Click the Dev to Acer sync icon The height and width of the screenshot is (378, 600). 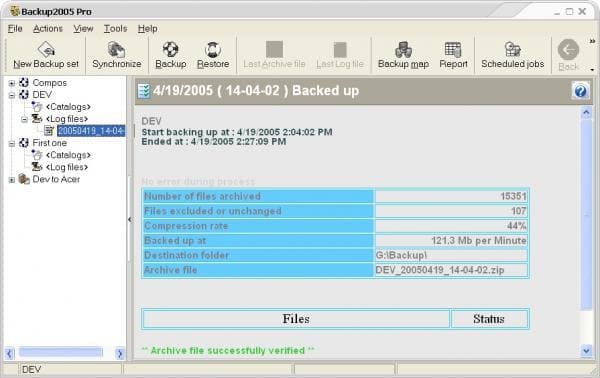coord(24,179)
